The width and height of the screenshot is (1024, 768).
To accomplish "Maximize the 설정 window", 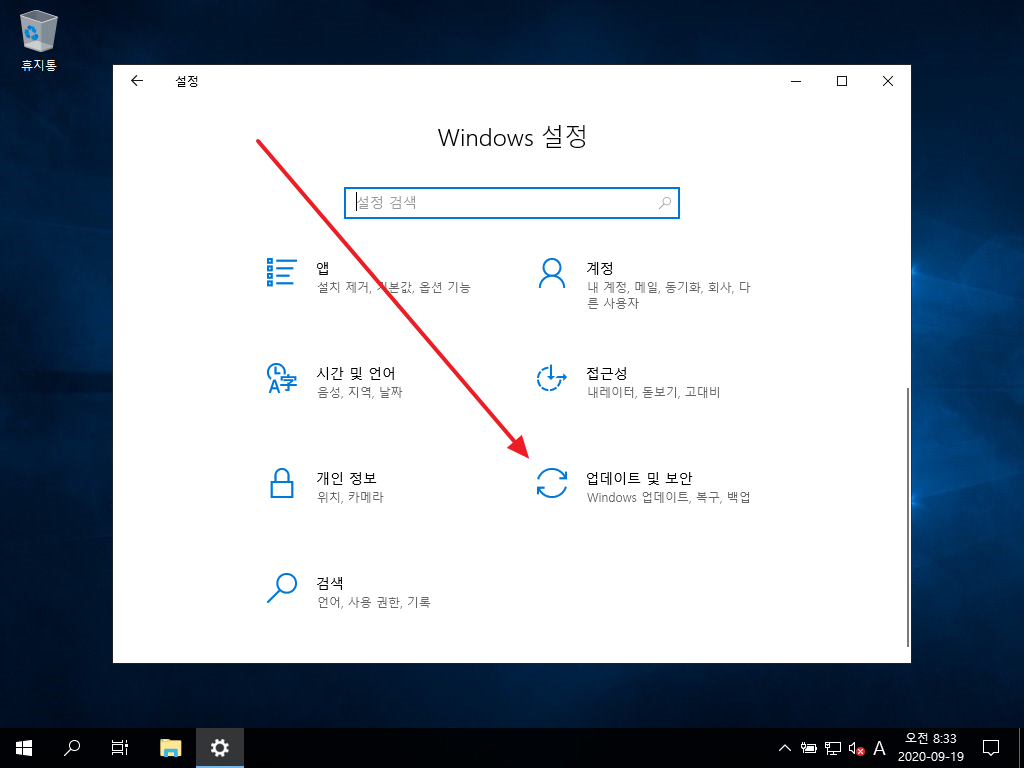I will [x=842, y=81].
